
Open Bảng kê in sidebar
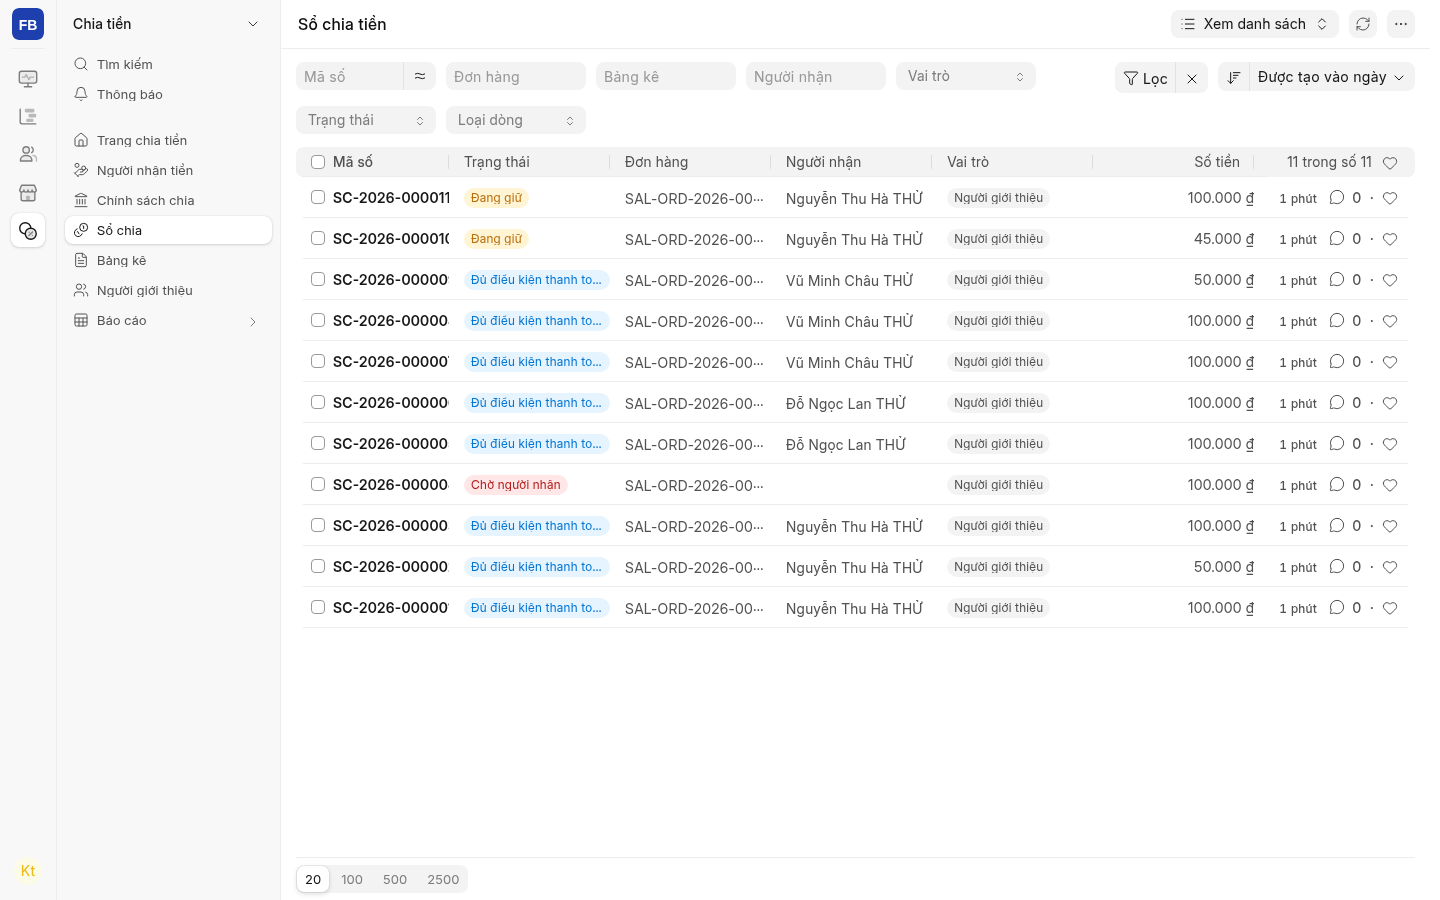click(168, 260)
